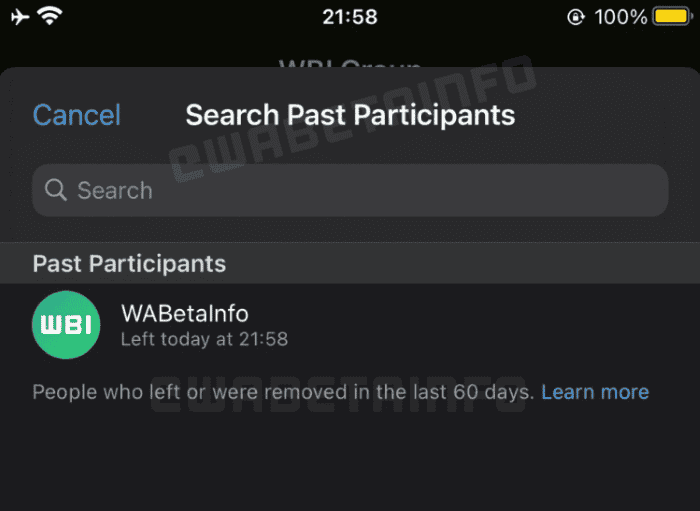Tap the 60 days removal notice text
Viewport: 700px width, 511px height.
[284, 392]
